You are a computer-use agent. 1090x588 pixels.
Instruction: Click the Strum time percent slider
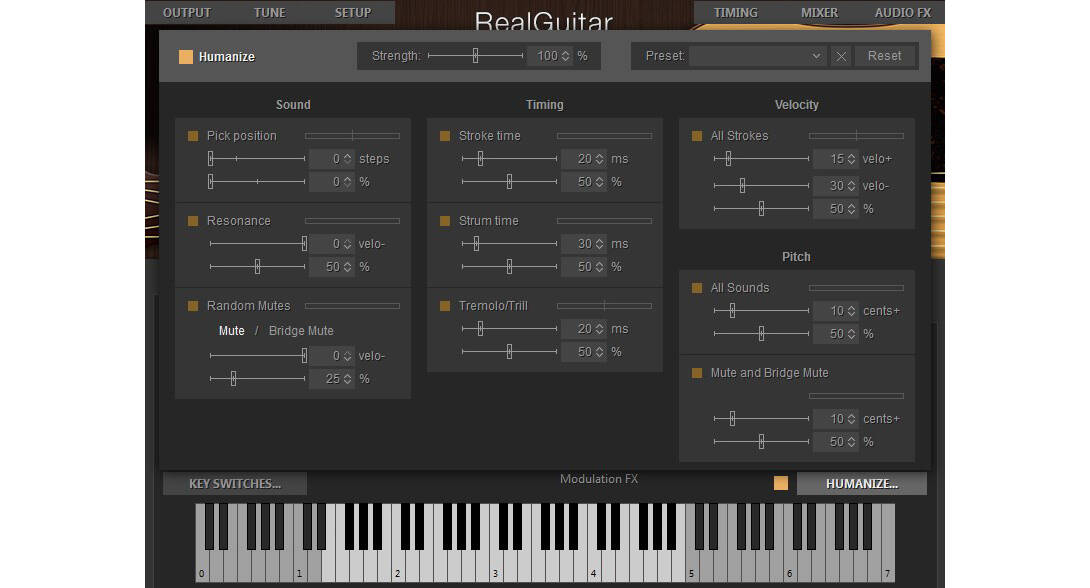[509, 267]
